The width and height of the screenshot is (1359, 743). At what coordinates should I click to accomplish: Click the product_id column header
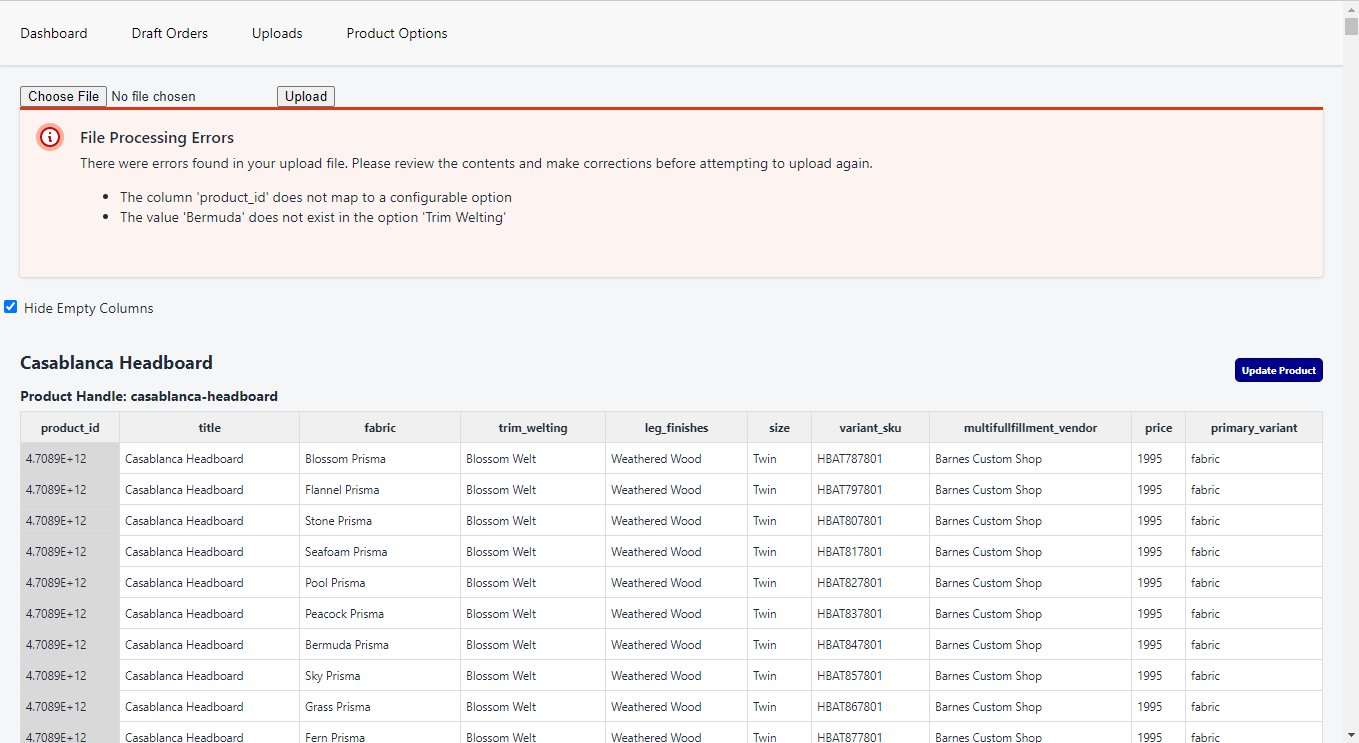70,427
